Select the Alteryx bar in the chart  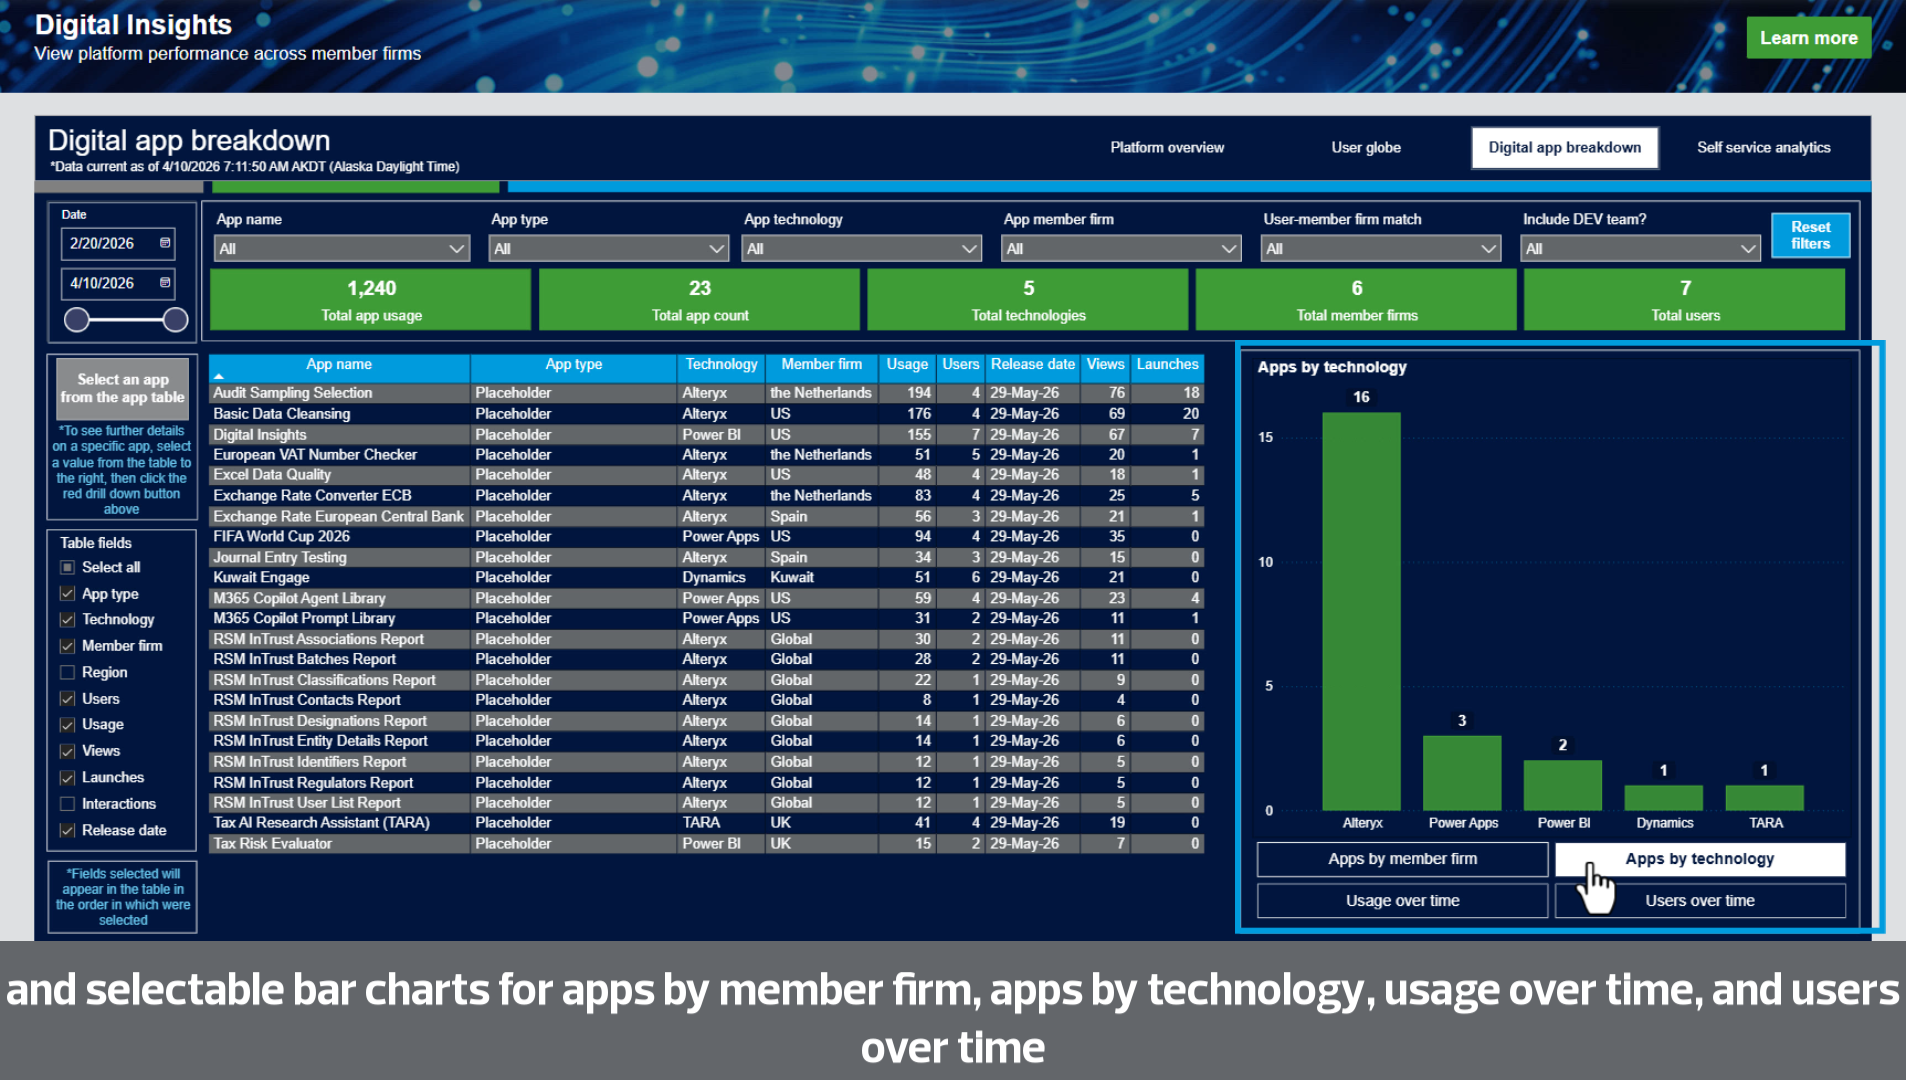pos(1361,611)
